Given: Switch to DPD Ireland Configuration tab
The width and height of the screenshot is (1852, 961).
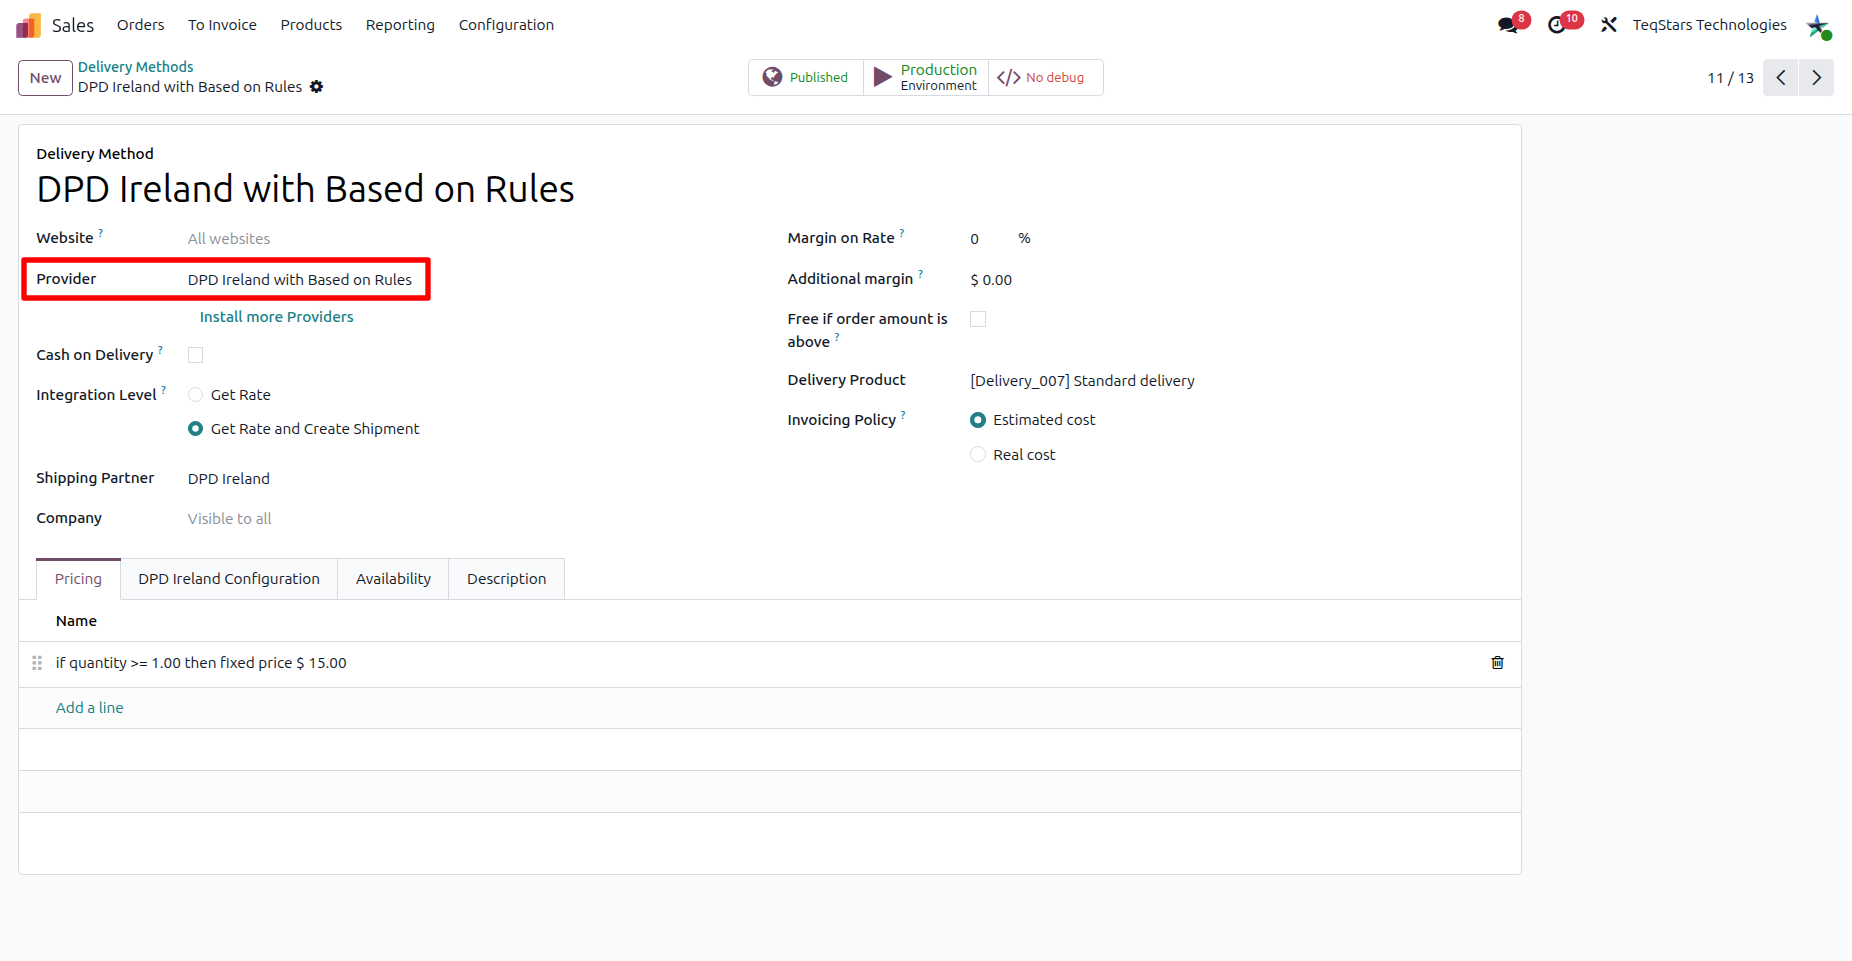Looking at the screenshot, I should (x=229, y=579).
